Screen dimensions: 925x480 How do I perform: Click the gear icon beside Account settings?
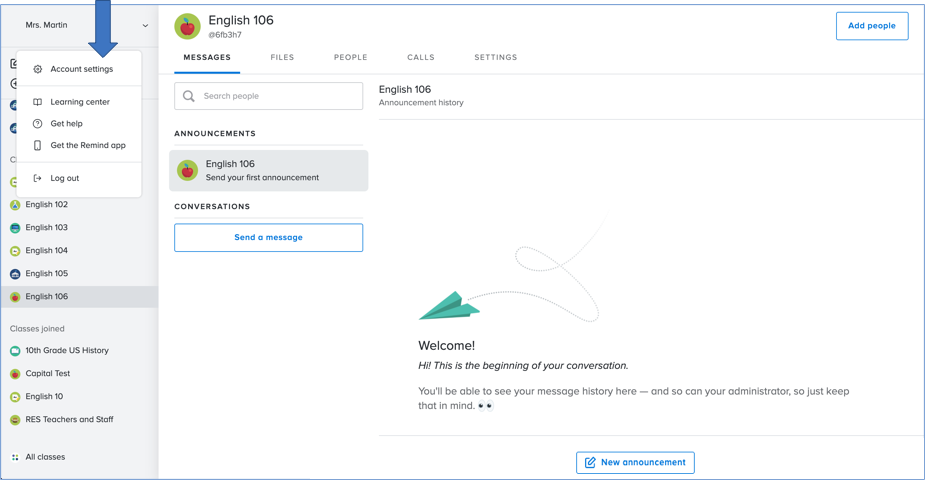pyautogui.click(x=38, y=69)
